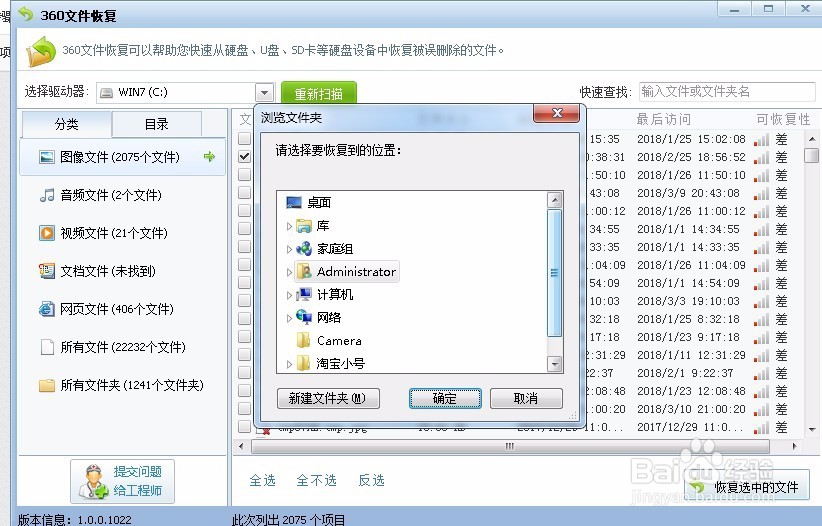The width and height of the screenshot is (822, 526).
Task: Expand the 库 library tree node
Action: coord(289,226)
